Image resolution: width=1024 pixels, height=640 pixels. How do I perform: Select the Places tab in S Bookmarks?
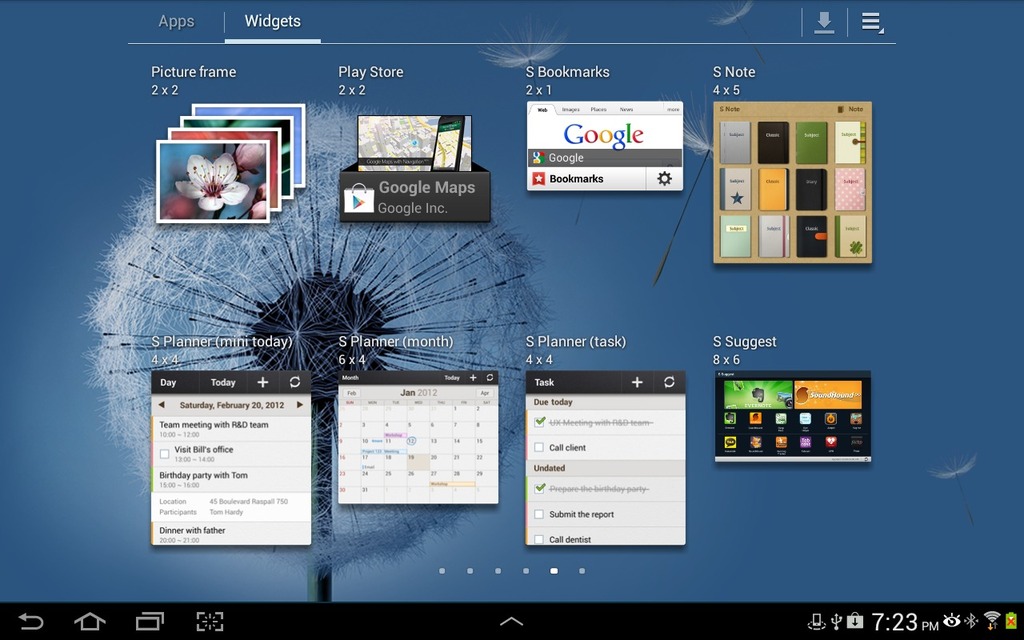tap(598, 110)
